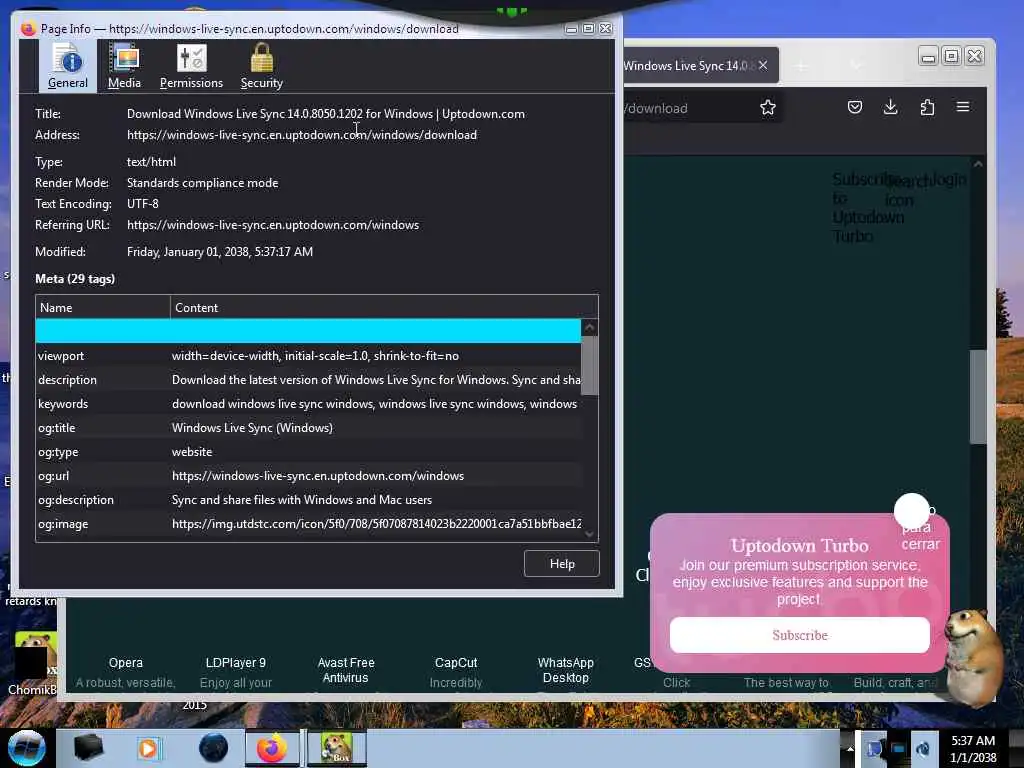This screenshot has height=768, width=1024.
Task: Open a new tab with plus button
Action: point(801,65)
